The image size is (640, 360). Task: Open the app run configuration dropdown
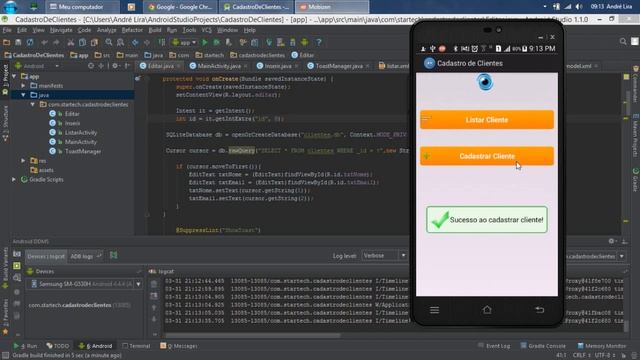(x=184, y=42)
